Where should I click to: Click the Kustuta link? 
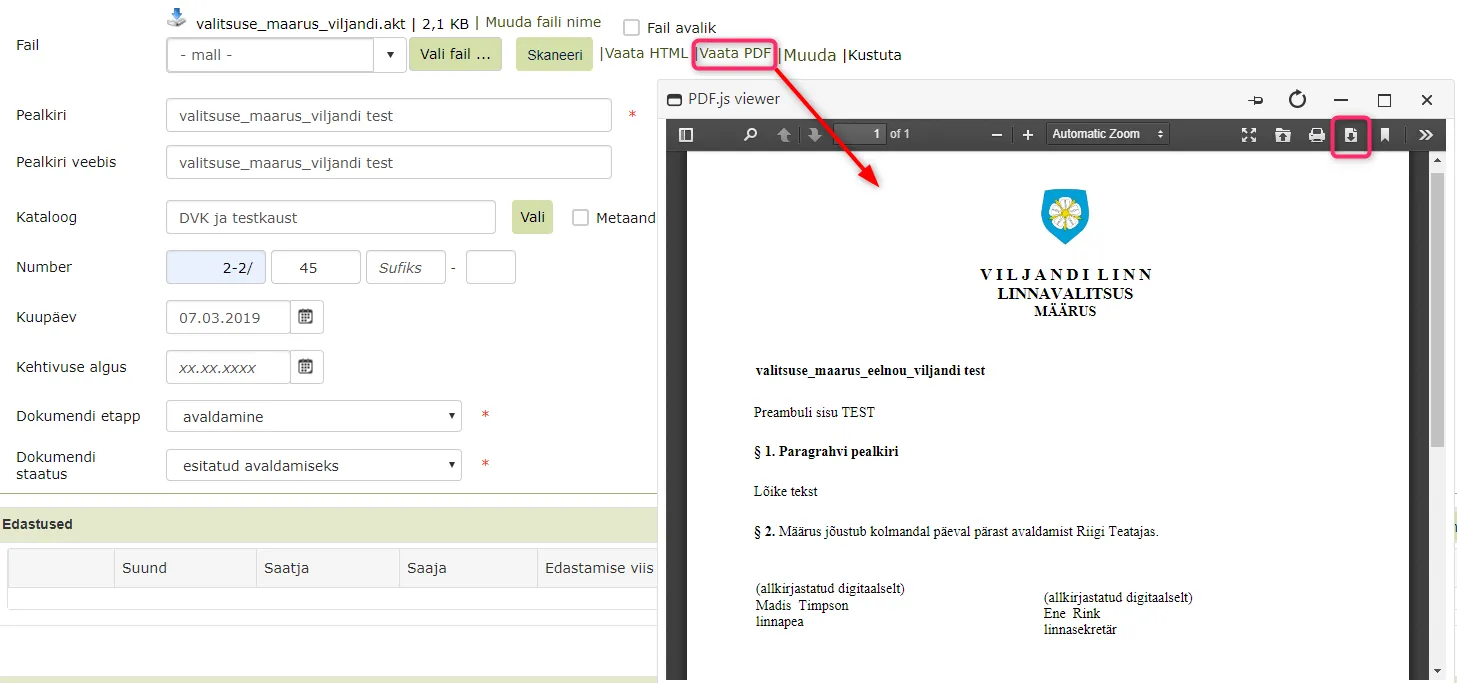point(875,55)
